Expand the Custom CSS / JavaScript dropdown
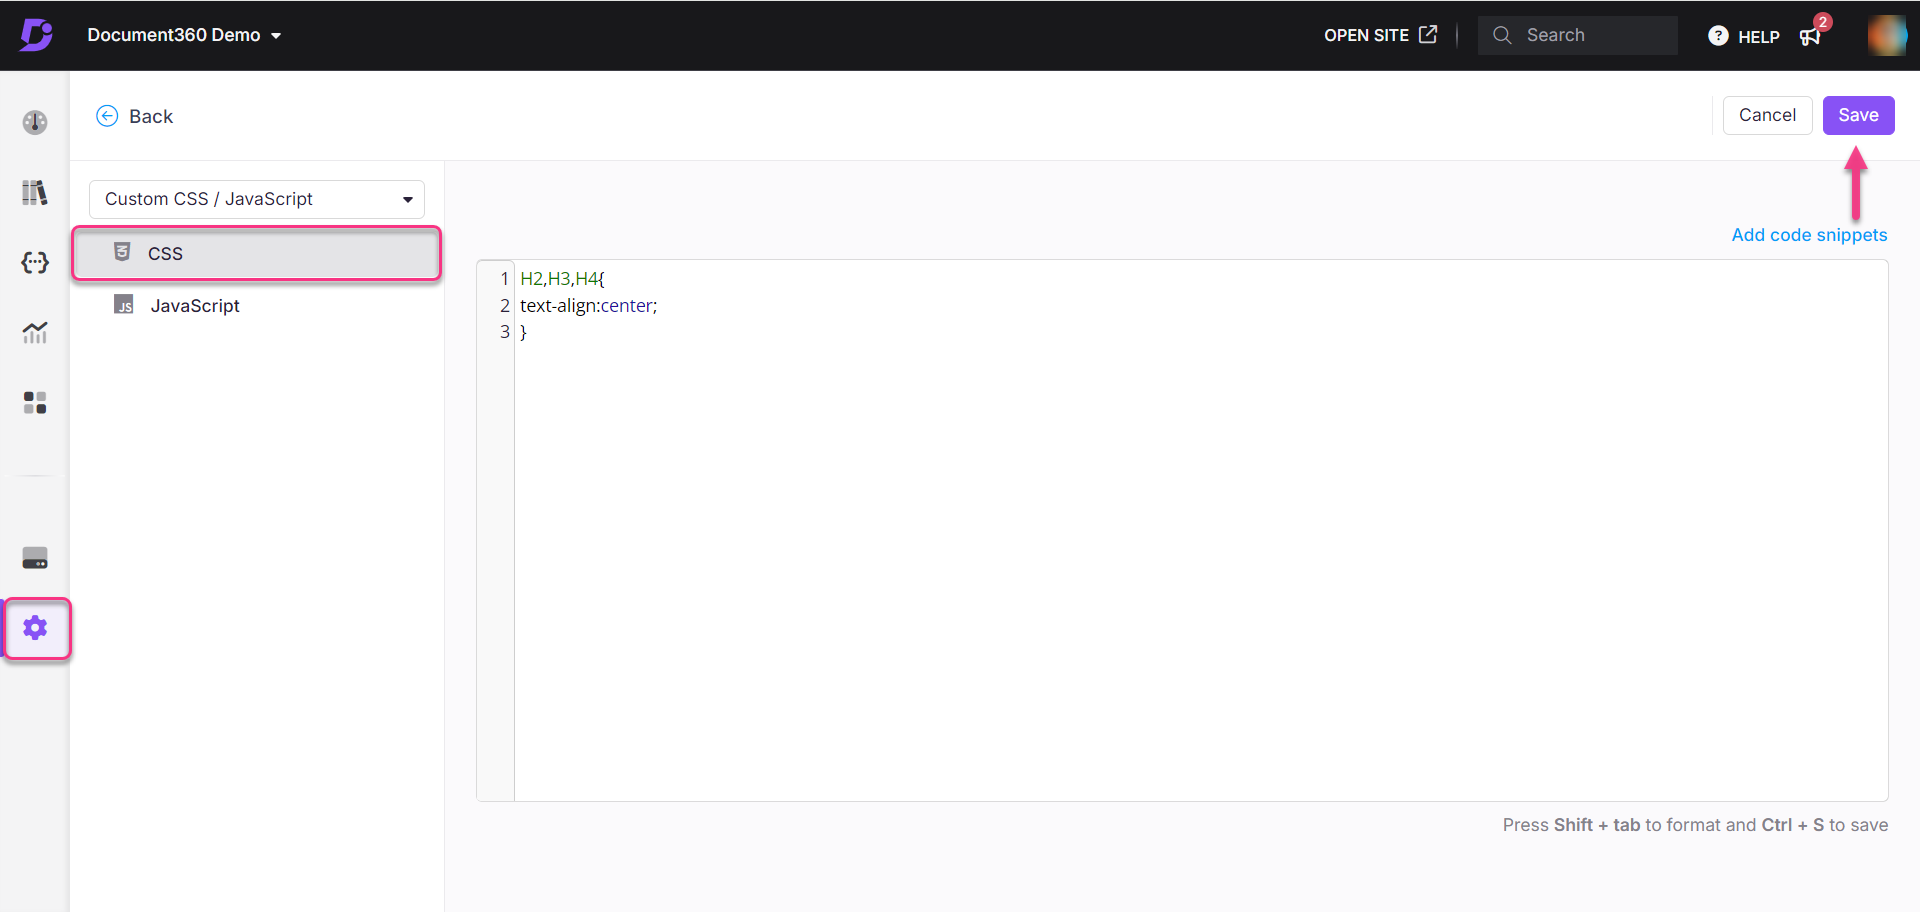Screen dimensions: 1920x912 click(x=257, y=199)
